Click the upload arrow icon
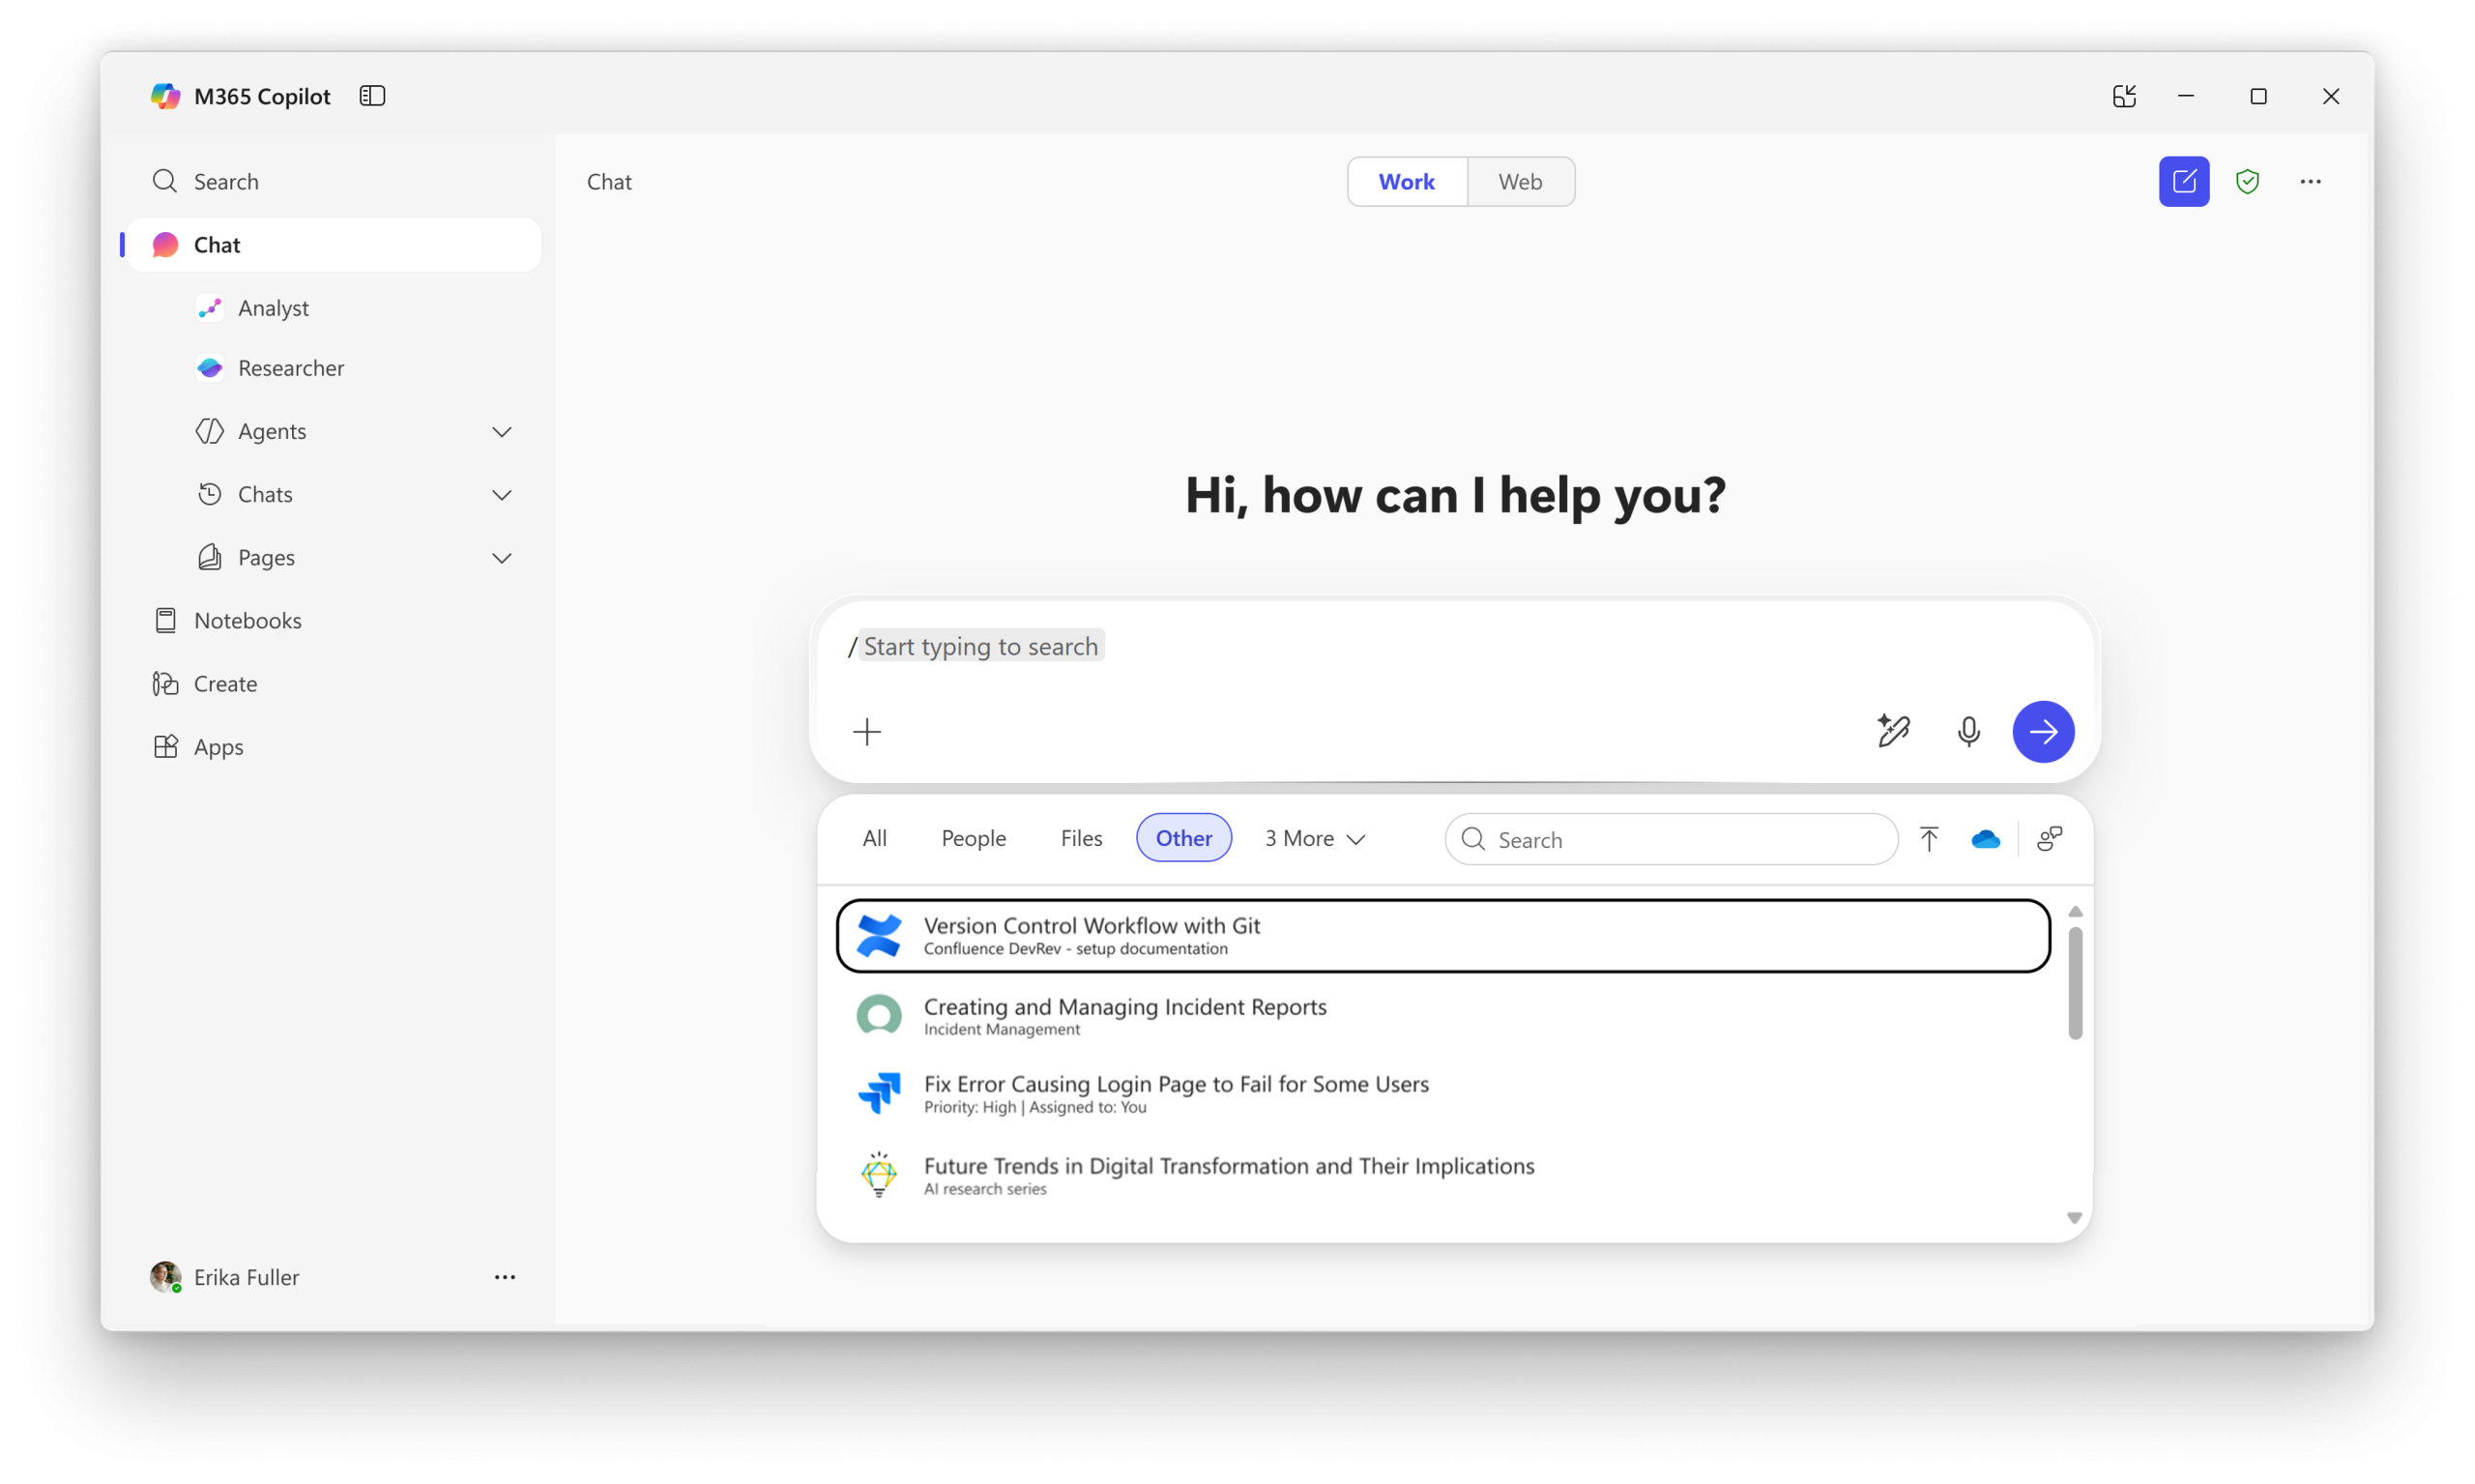 tap(1929, 839)
